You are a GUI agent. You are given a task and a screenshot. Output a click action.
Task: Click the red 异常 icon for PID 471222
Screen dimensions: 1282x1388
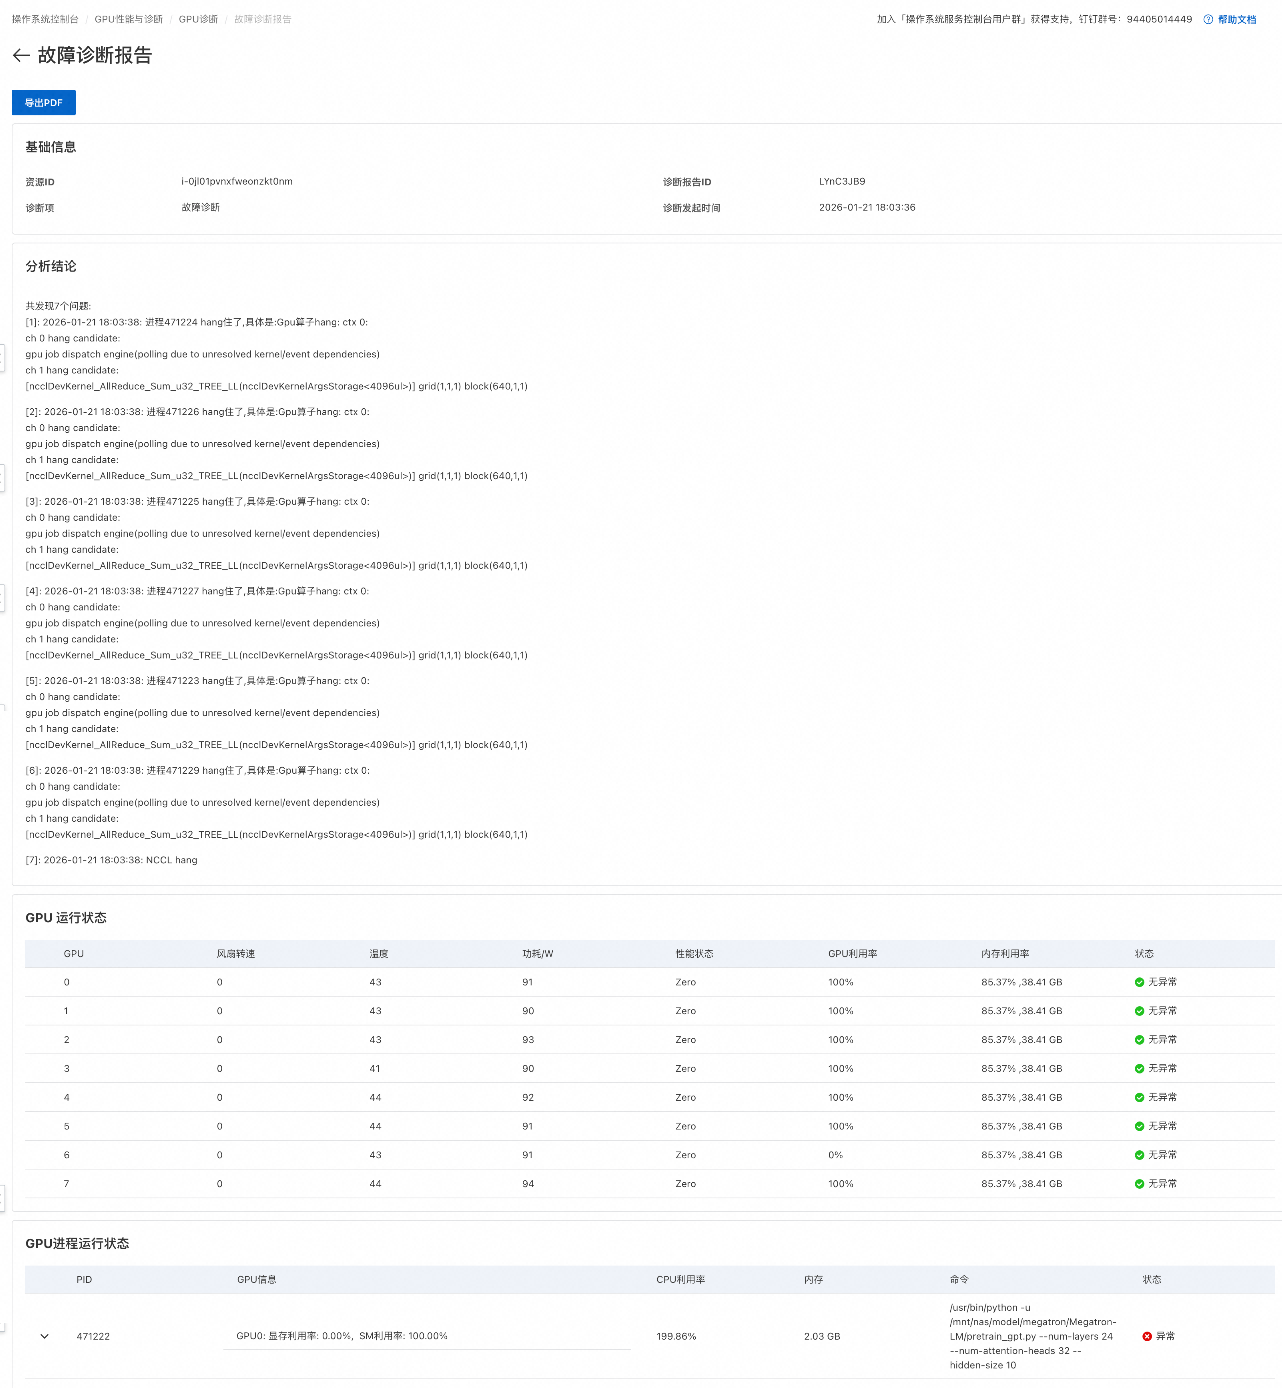pos(1147,1336)
